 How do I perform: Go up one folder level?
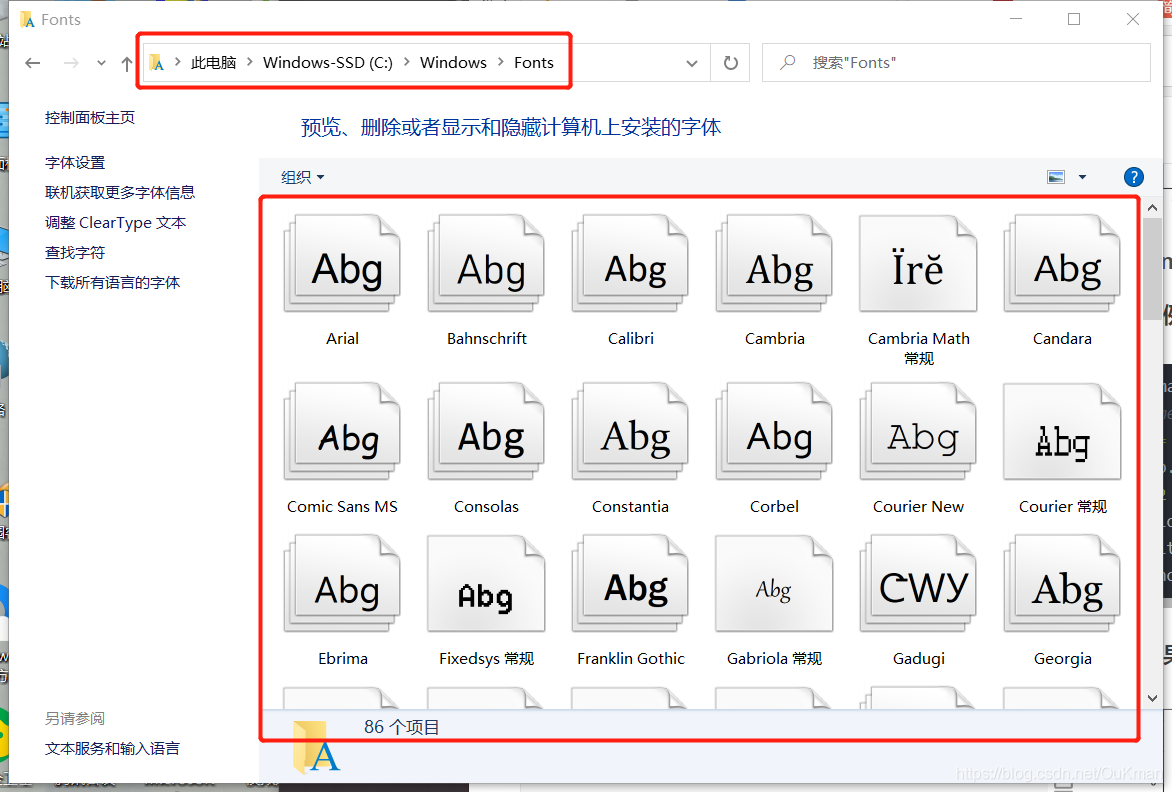[126, 64]
